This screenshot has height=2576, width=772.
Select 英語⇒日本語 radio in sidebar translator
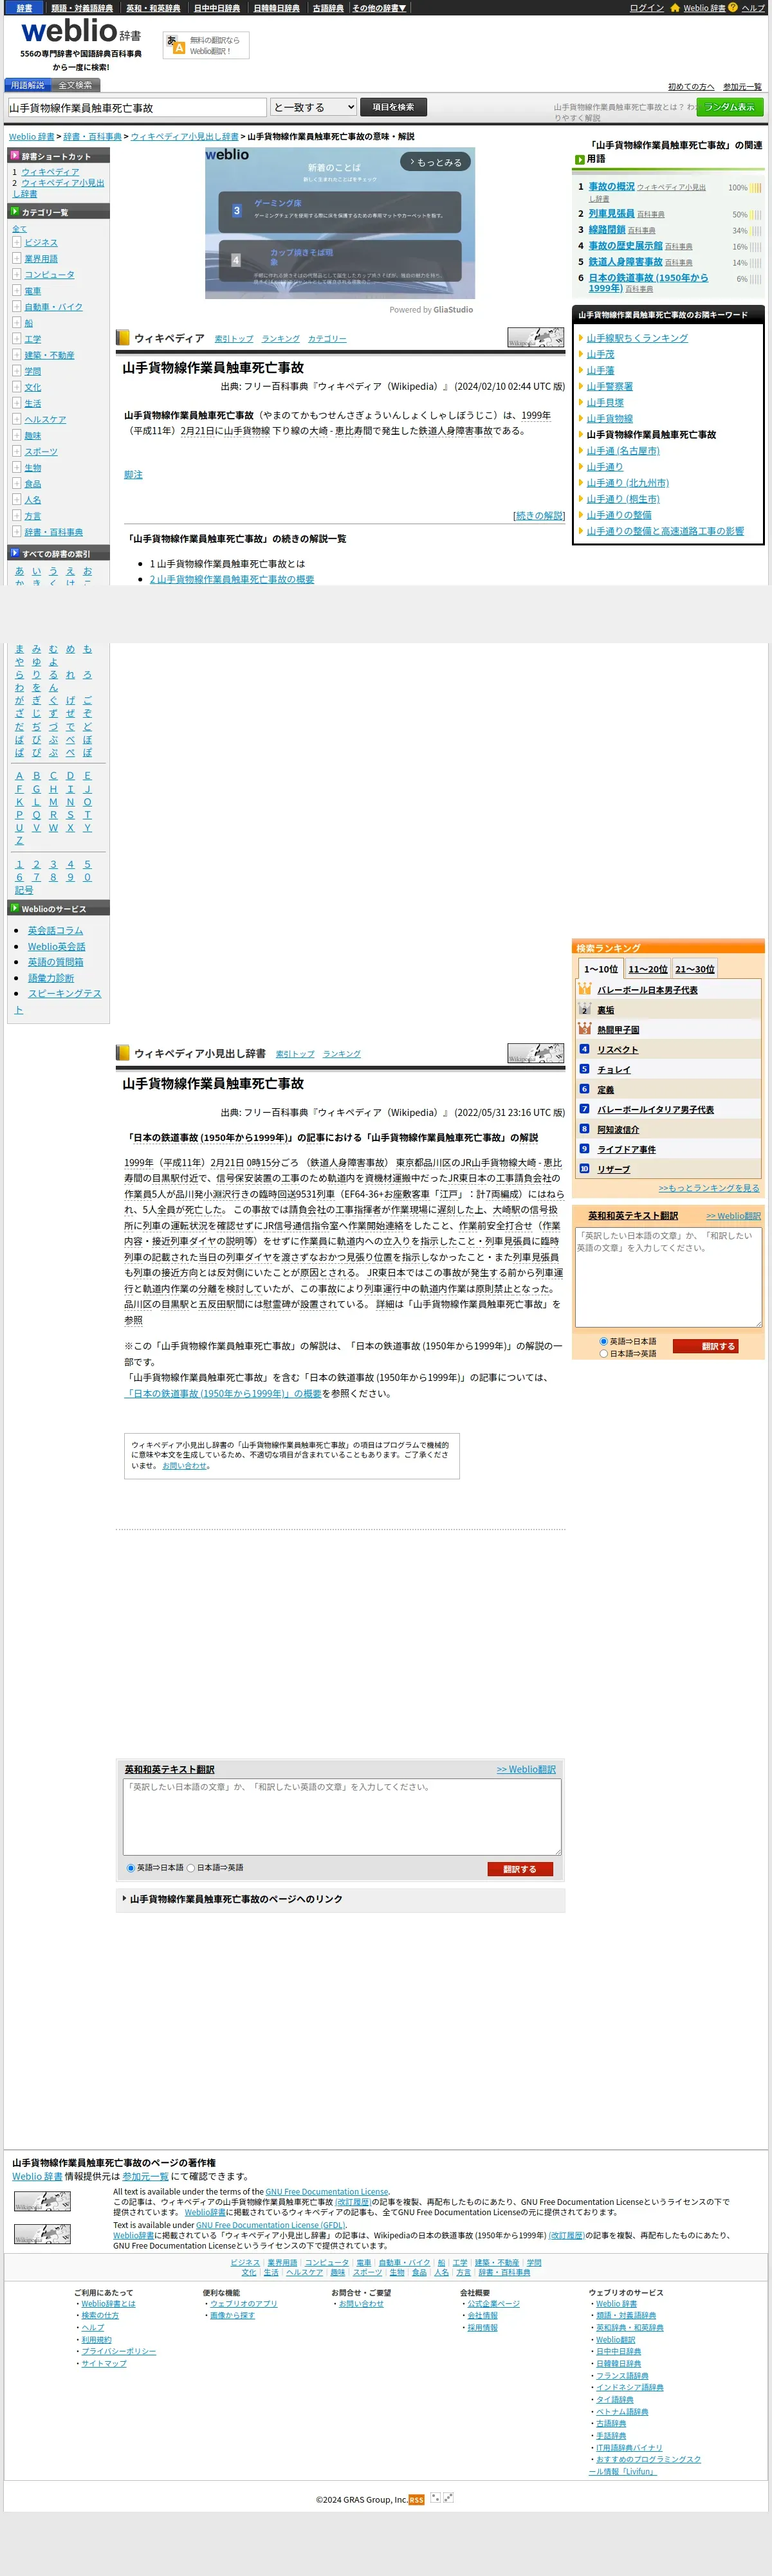pyautogui.click(x=603, y=1342)
